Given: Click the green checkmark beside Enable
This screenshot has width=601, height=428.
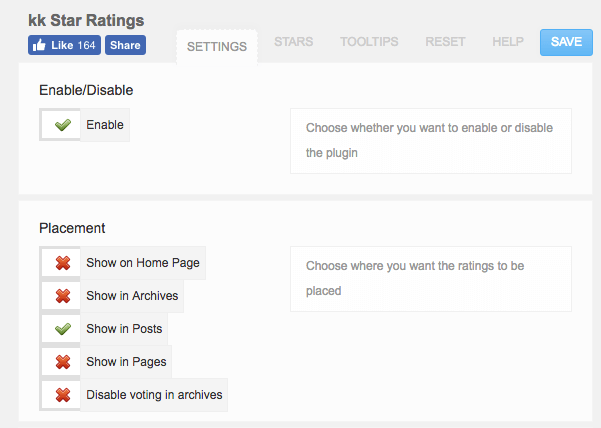Looking at the screenshot, I should point(62,125).
